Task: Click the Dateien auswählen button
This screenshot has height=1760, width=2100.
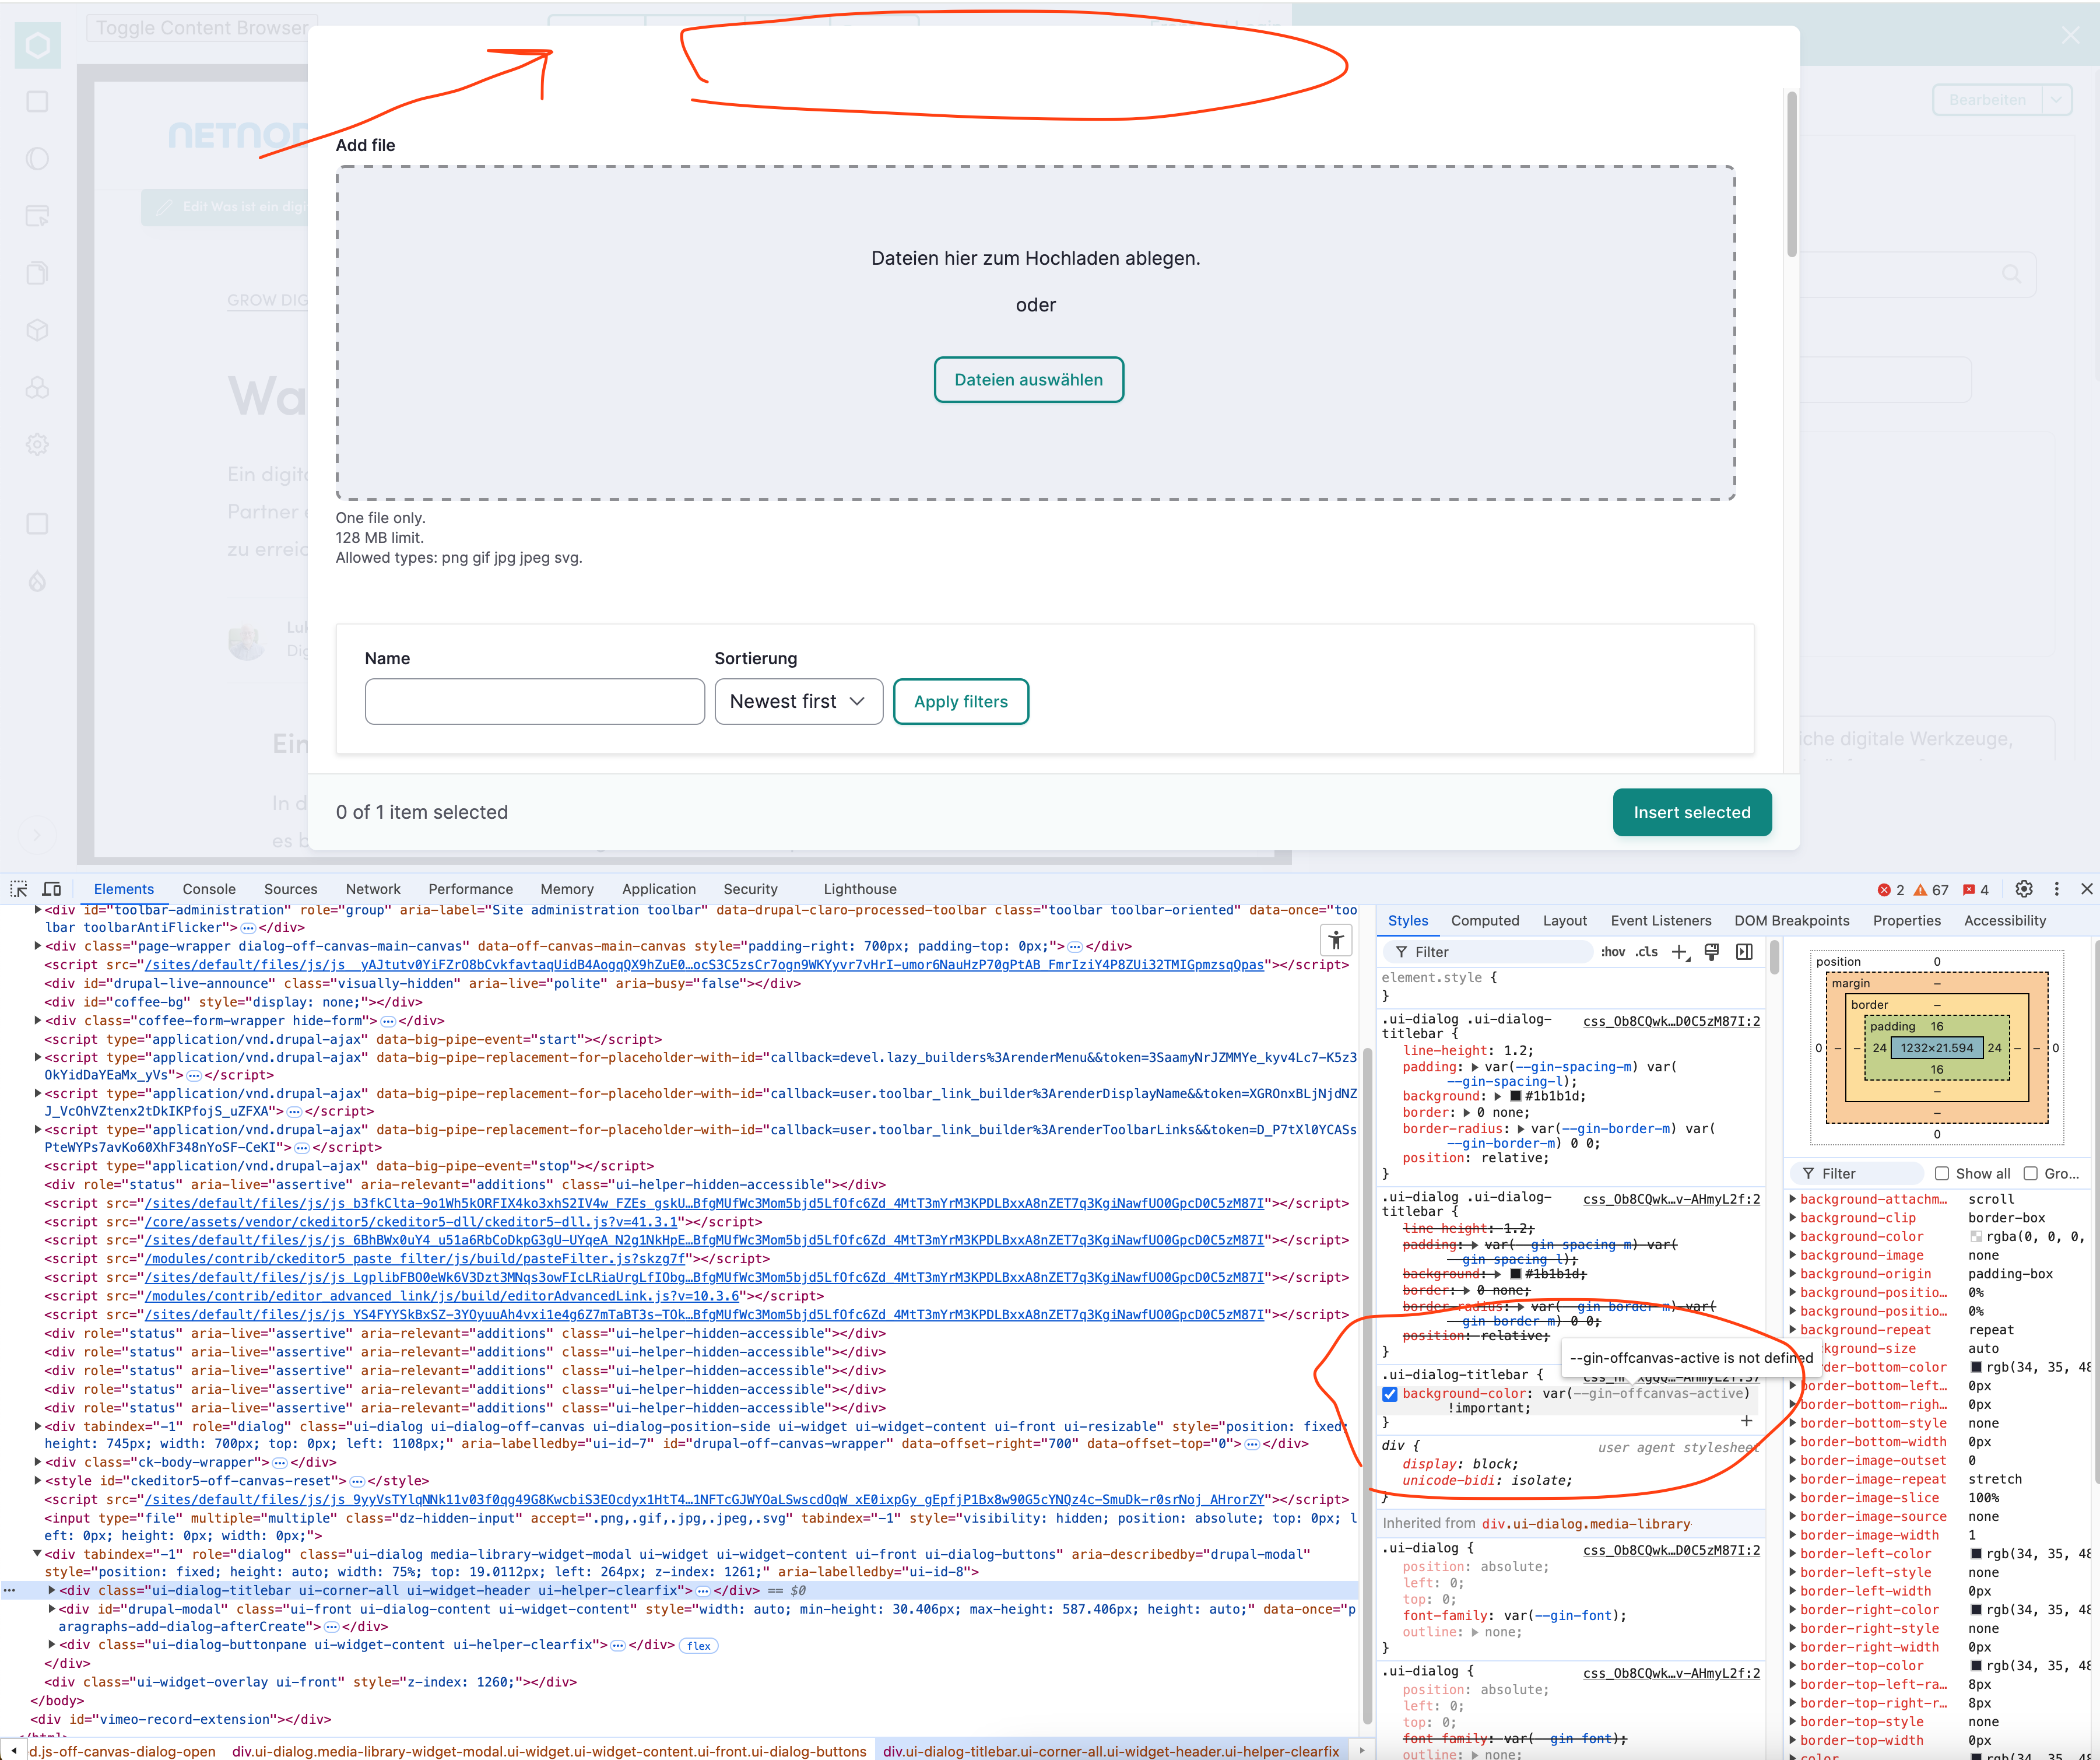Action: point(1029,380)
